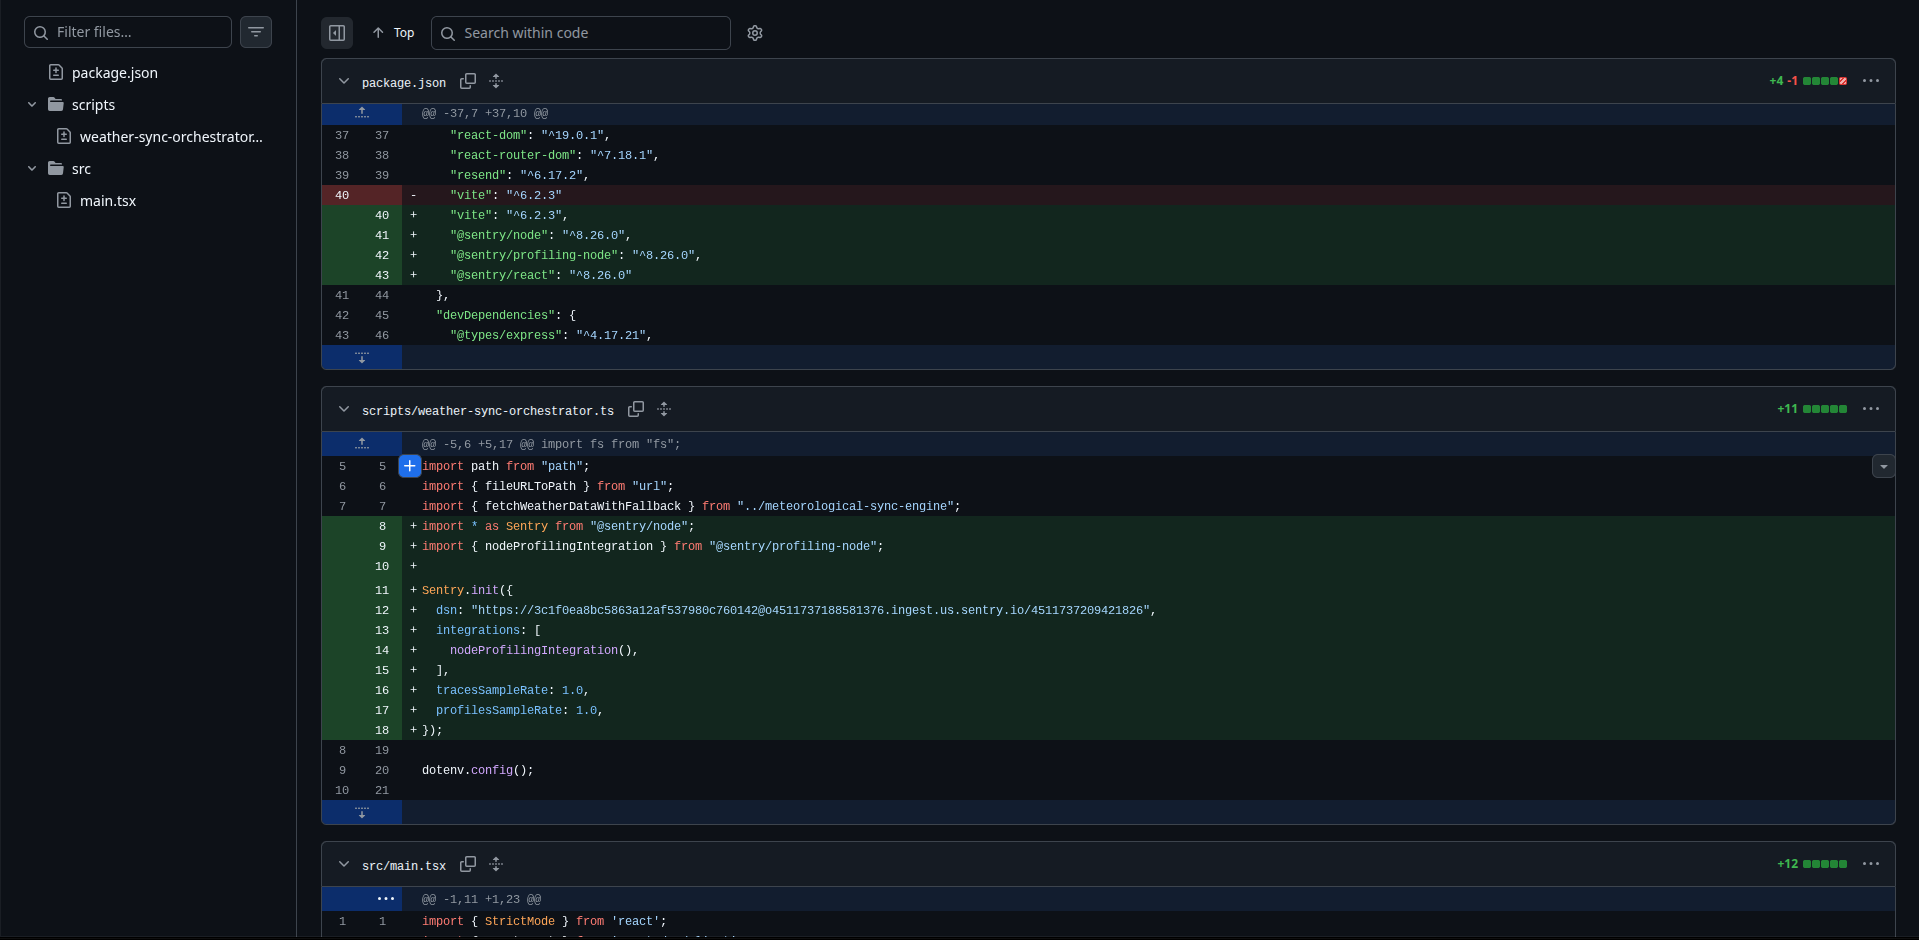Copy the package.json file path

[468, 81]
